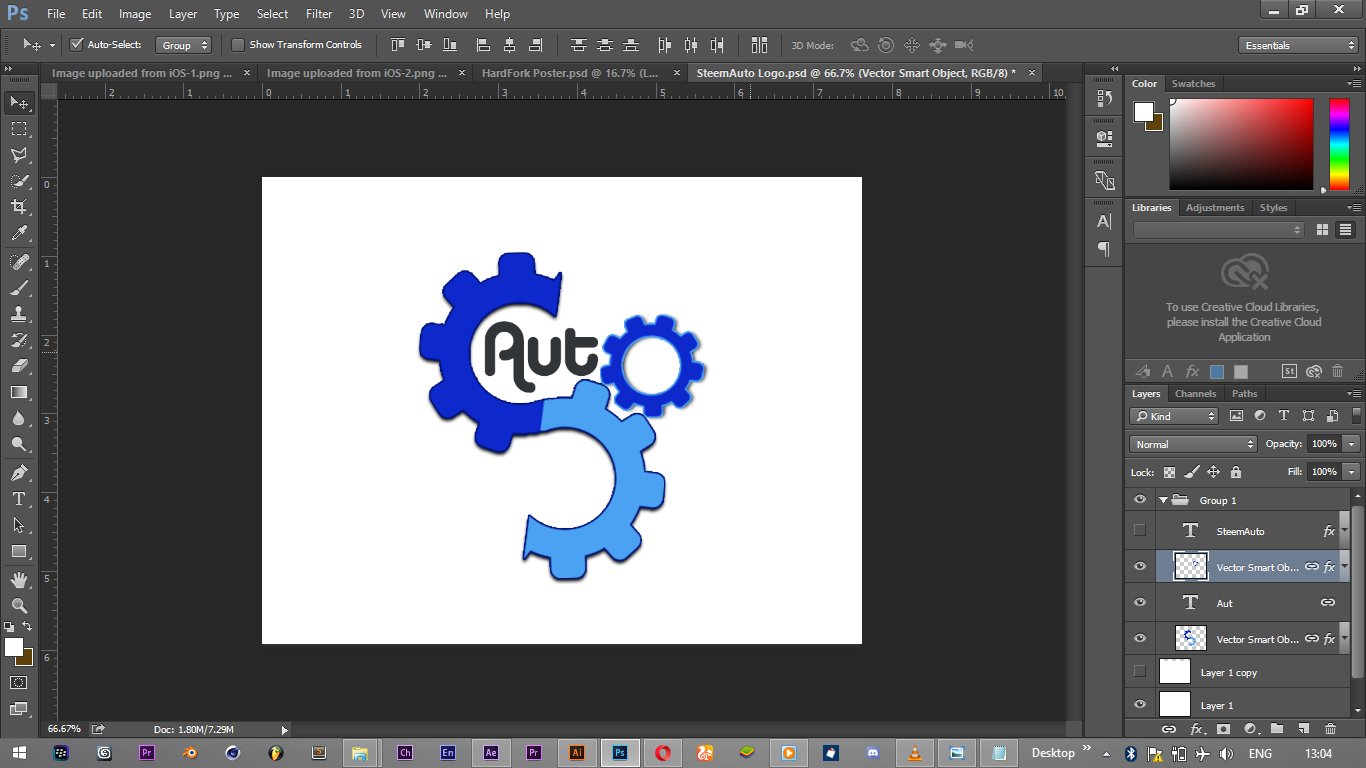The image size is (1366, 768).
Task: Swap foreground and background colors in toolbox
Action: point(29,627)
